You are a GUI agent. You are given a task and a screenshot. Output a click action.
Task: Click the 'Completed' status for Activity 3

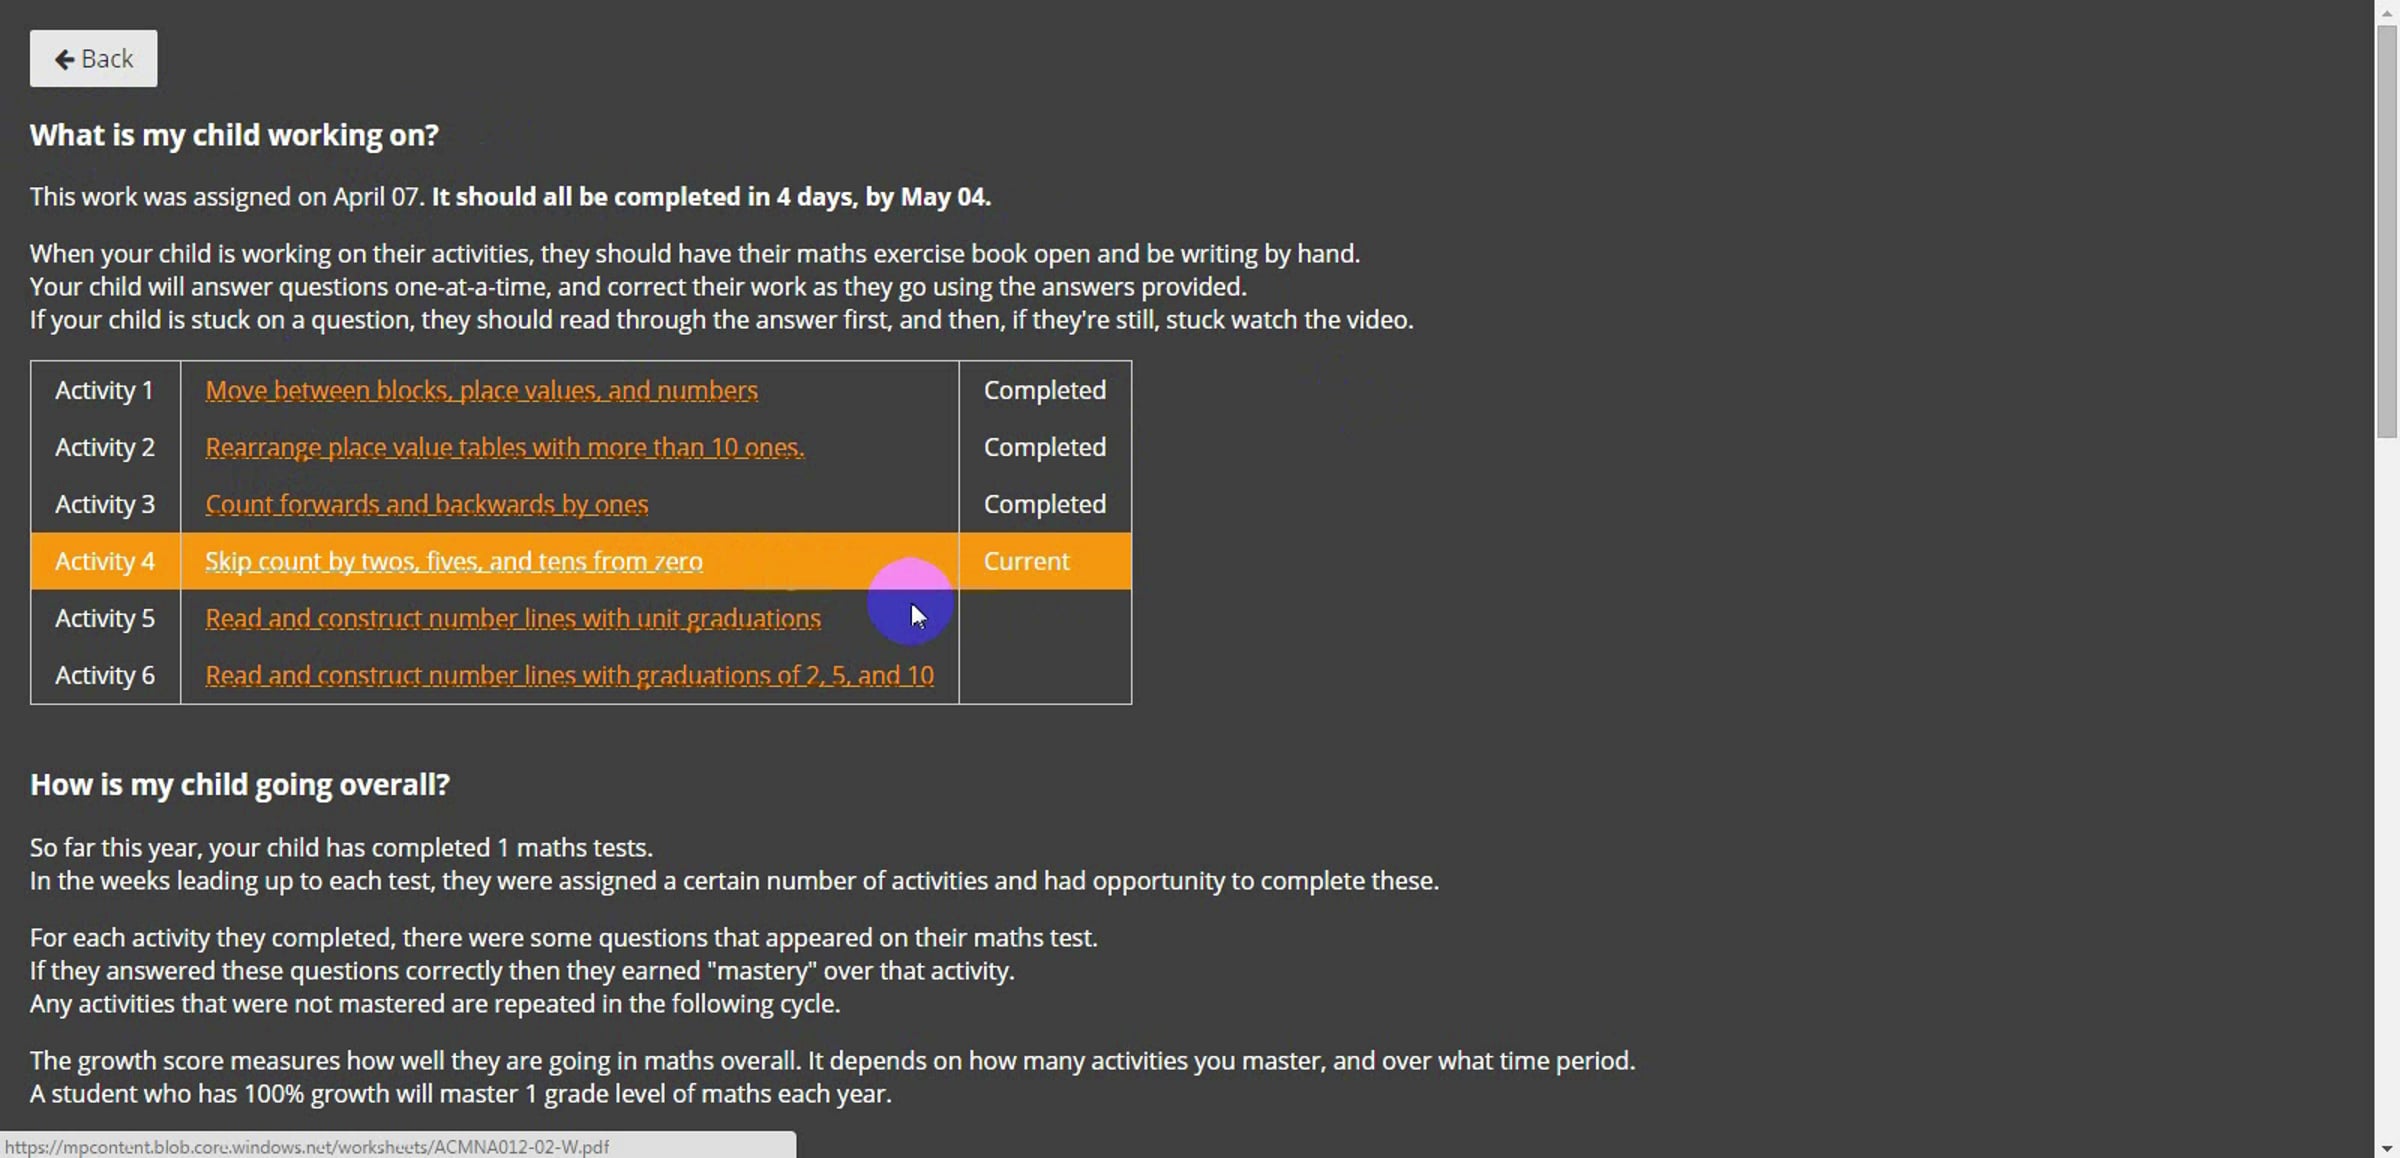1045,504
